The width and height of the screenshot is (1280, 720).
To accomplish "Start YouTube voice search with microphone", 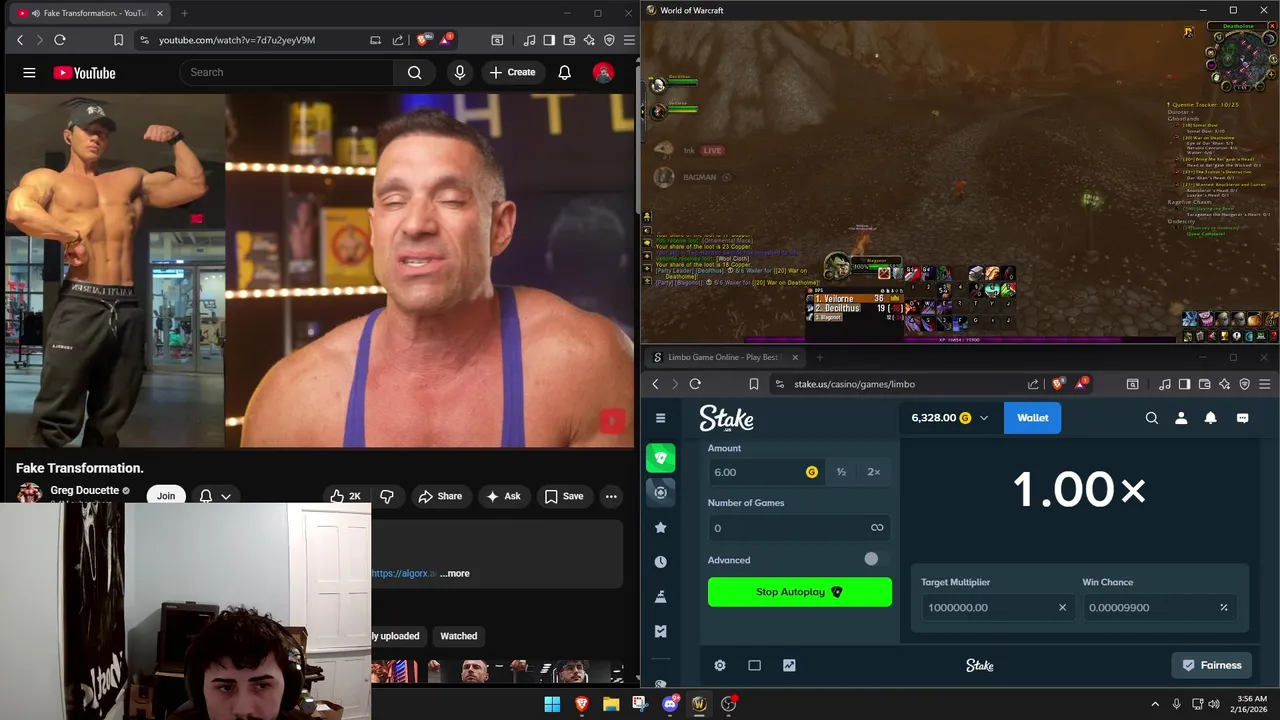I will [460, 72].
